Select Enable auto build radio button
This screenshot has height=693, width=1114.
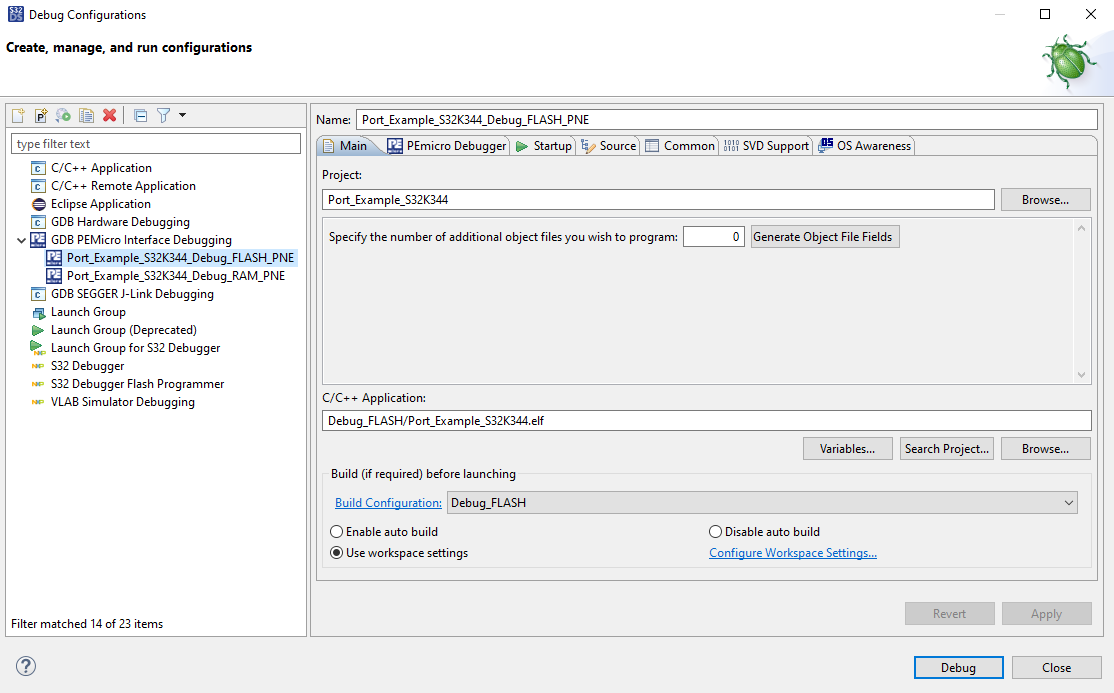coord(337,532)
